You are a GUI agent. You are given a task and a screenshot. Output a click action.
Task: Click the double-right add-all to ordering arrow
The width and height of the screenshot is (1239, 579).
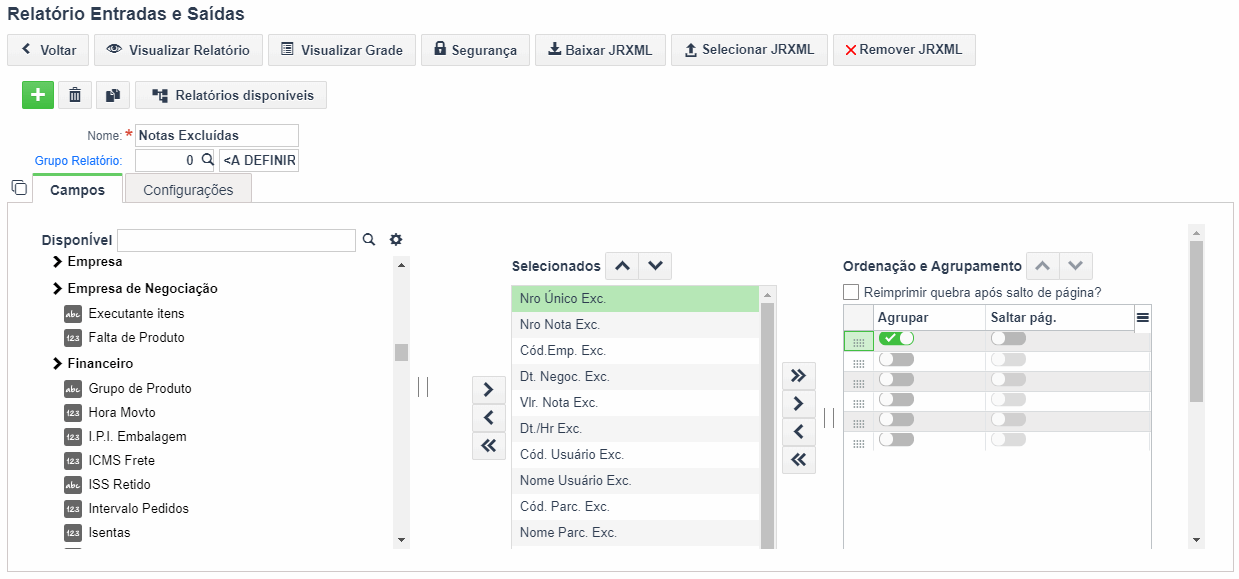[798, 376]
